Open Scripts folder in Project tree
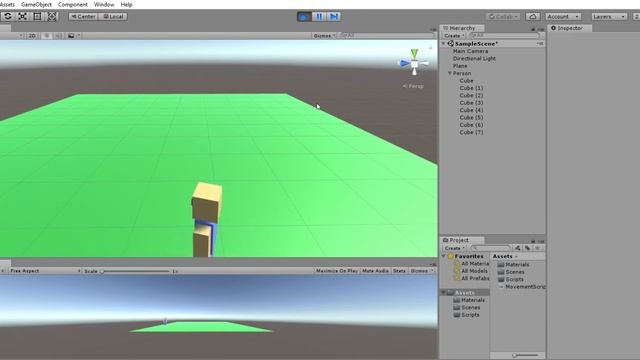640x360 pixels. point(467,315)
